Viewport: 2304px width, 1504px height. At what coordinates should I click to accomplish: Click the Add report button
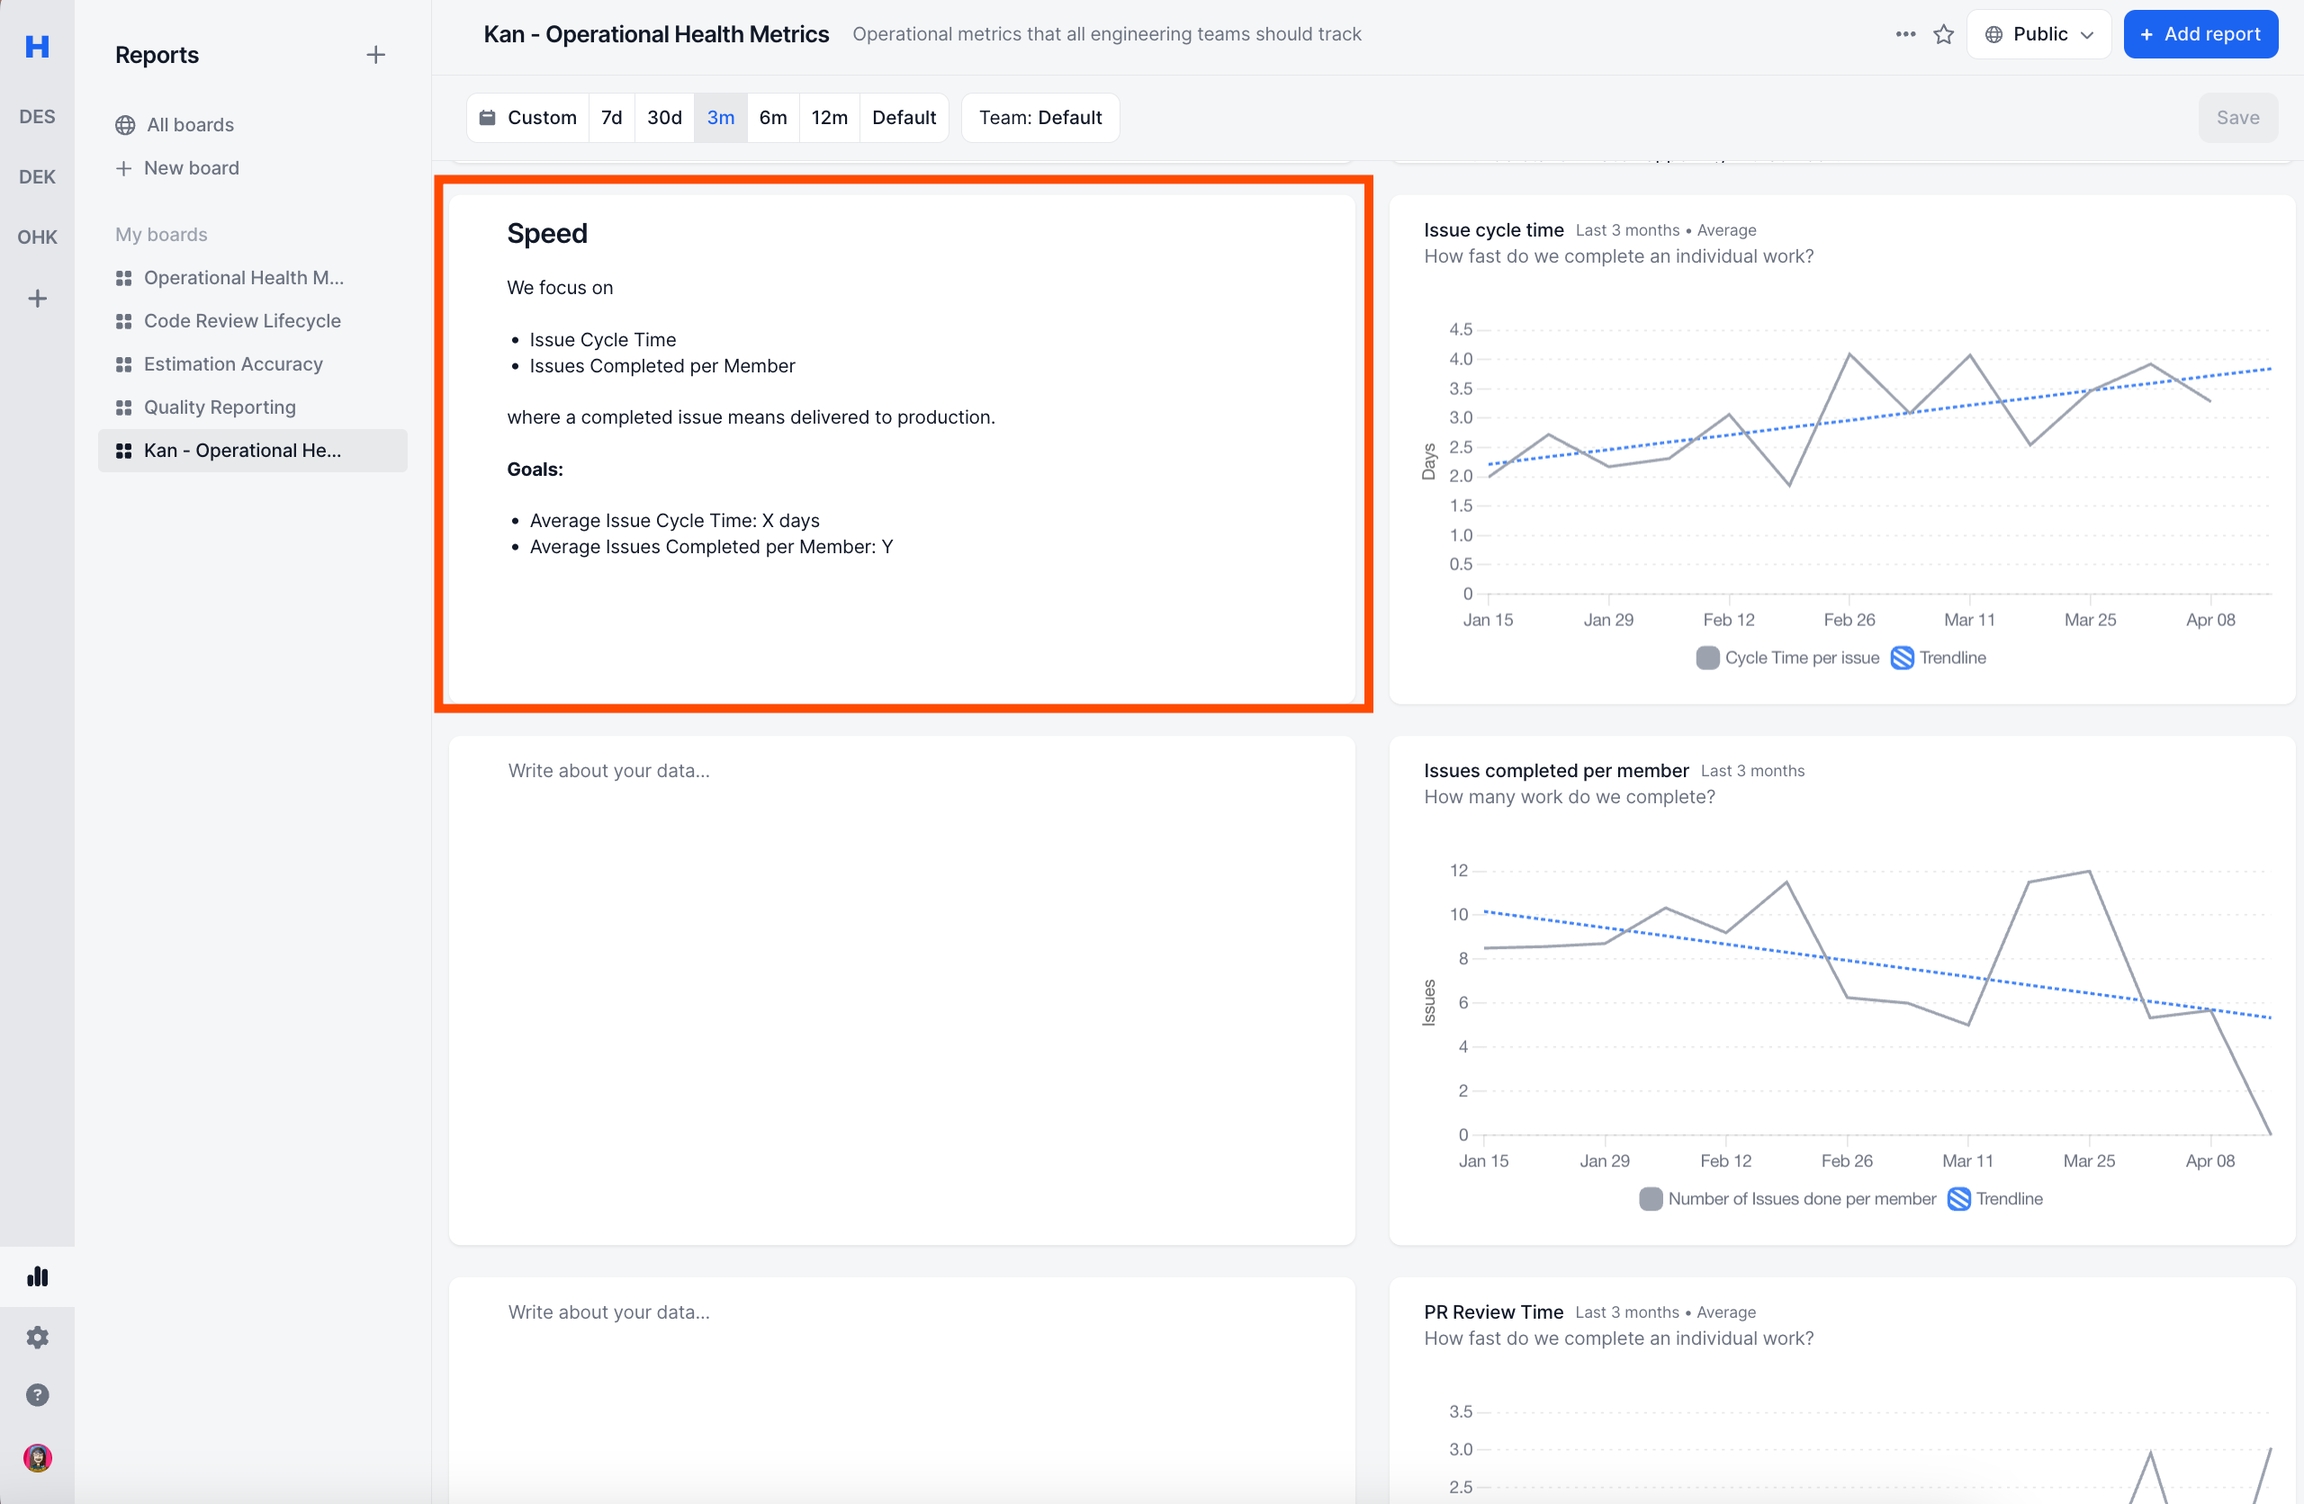pos(2200,34)
